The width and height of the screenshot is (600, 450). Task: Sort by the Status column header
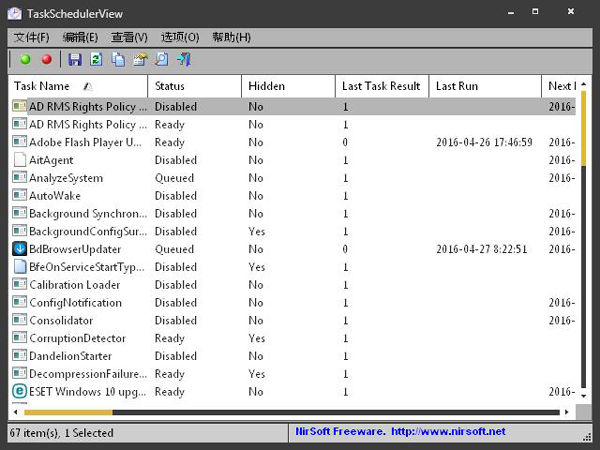coord(195,86)
